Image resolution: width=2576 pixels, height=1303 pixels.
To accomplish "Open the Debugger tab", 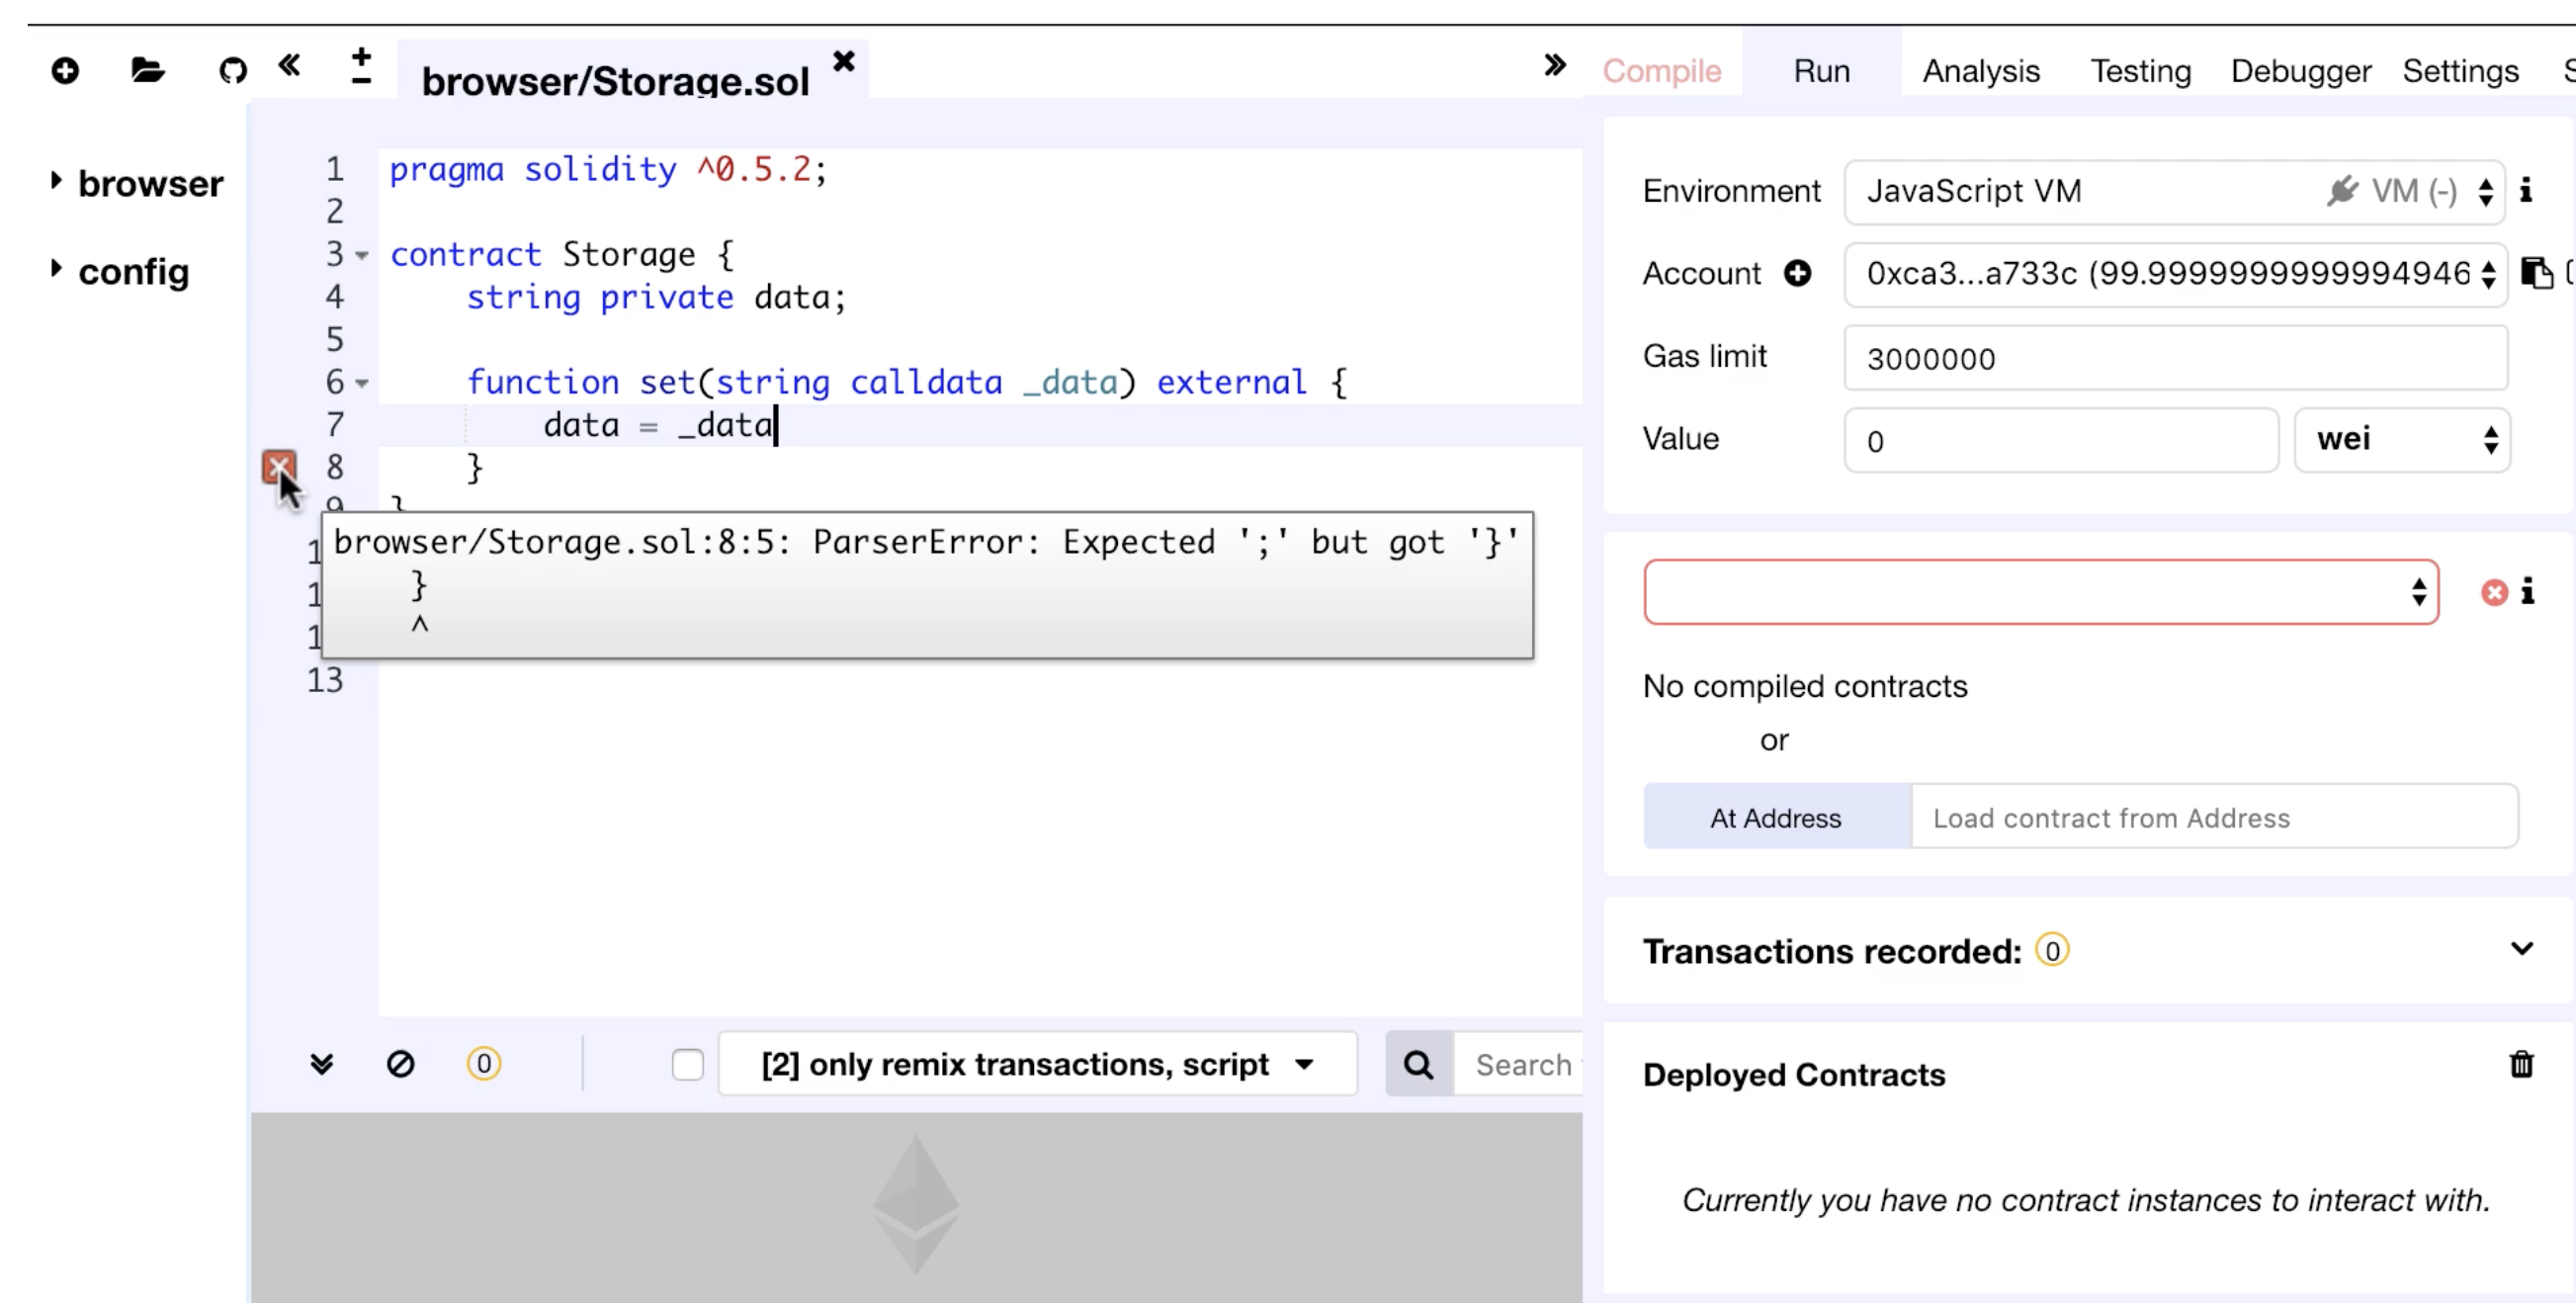I will tap(2300, 71).
